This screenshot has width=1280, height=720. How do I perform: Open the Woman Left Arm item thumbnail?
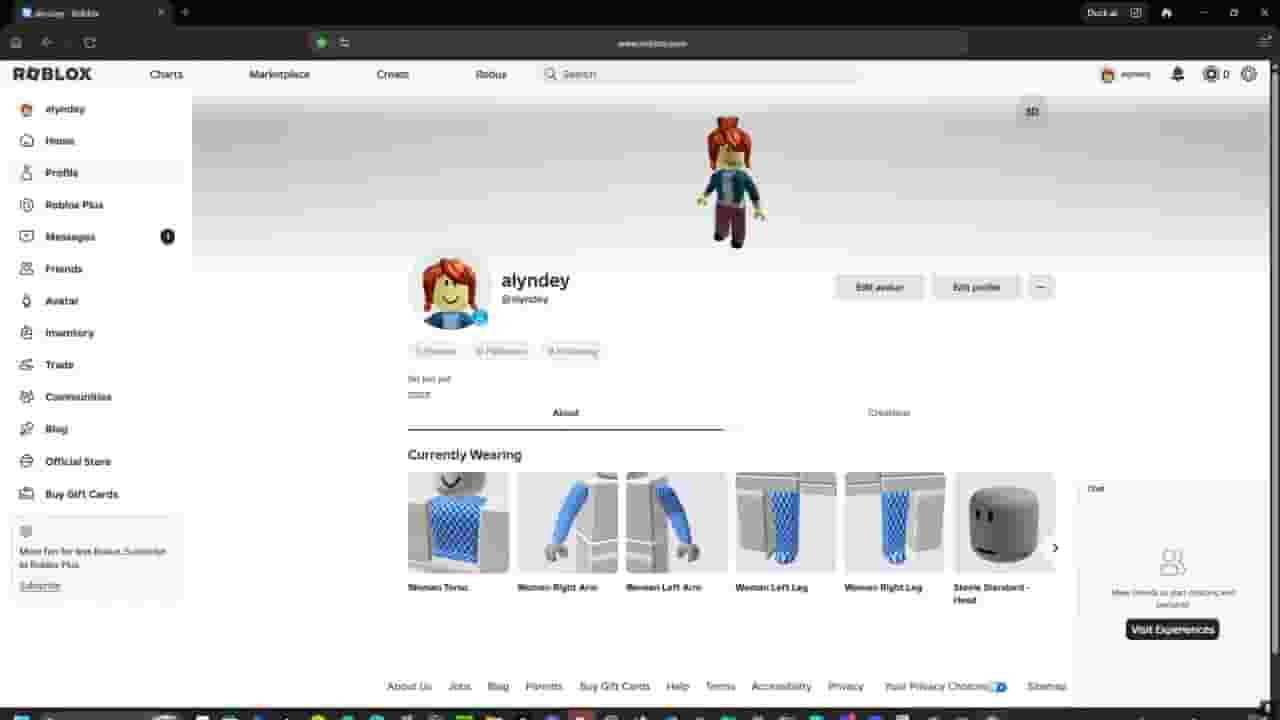click(676, 522)
